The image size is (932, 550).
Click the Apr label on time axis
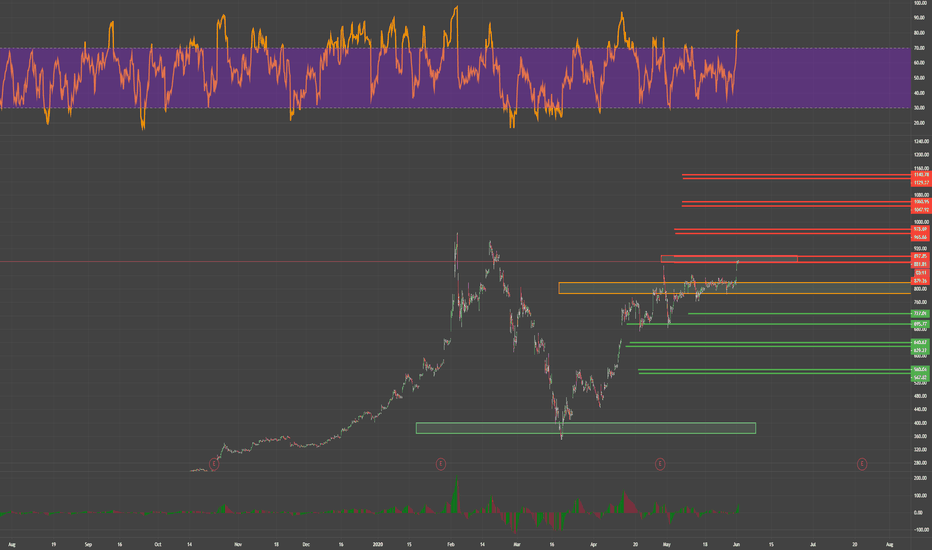(x=593, y=544)
